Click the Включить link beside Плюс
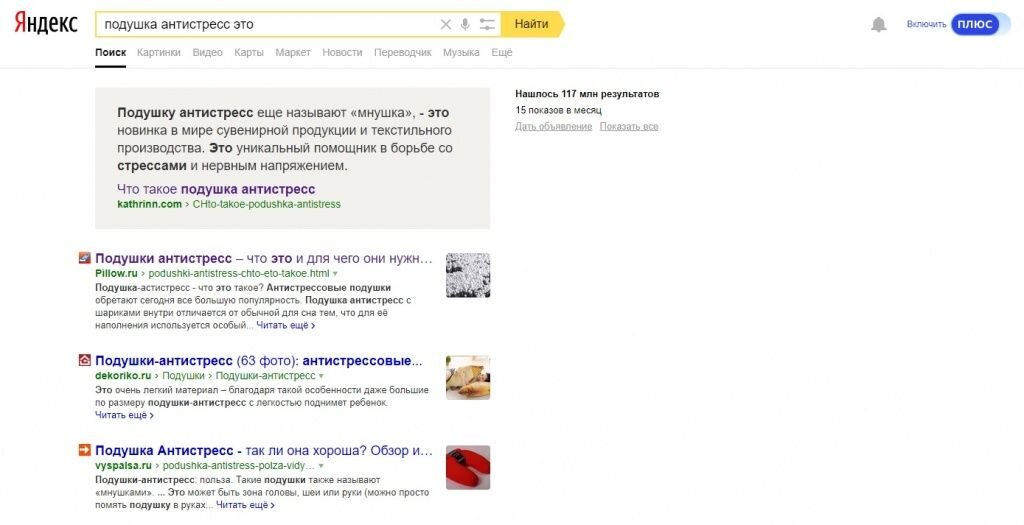The width and height of the screenshot is (1024, 525). point(926,24)
